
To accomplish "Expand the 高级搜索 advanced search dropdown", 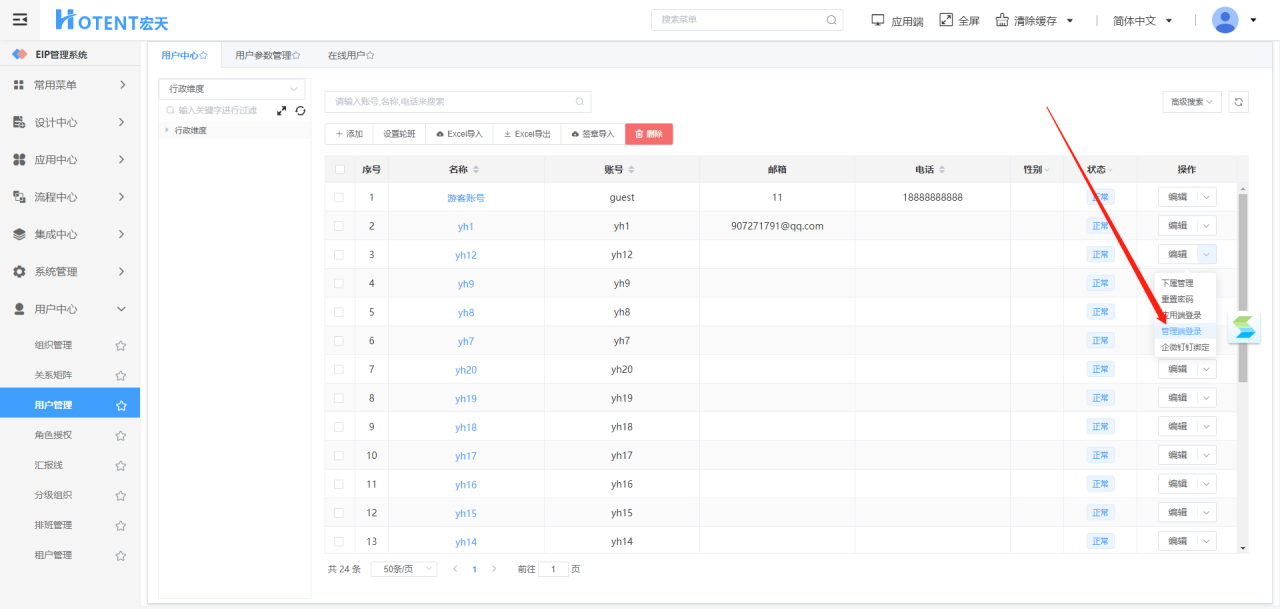I will (x=1191, y=102).
